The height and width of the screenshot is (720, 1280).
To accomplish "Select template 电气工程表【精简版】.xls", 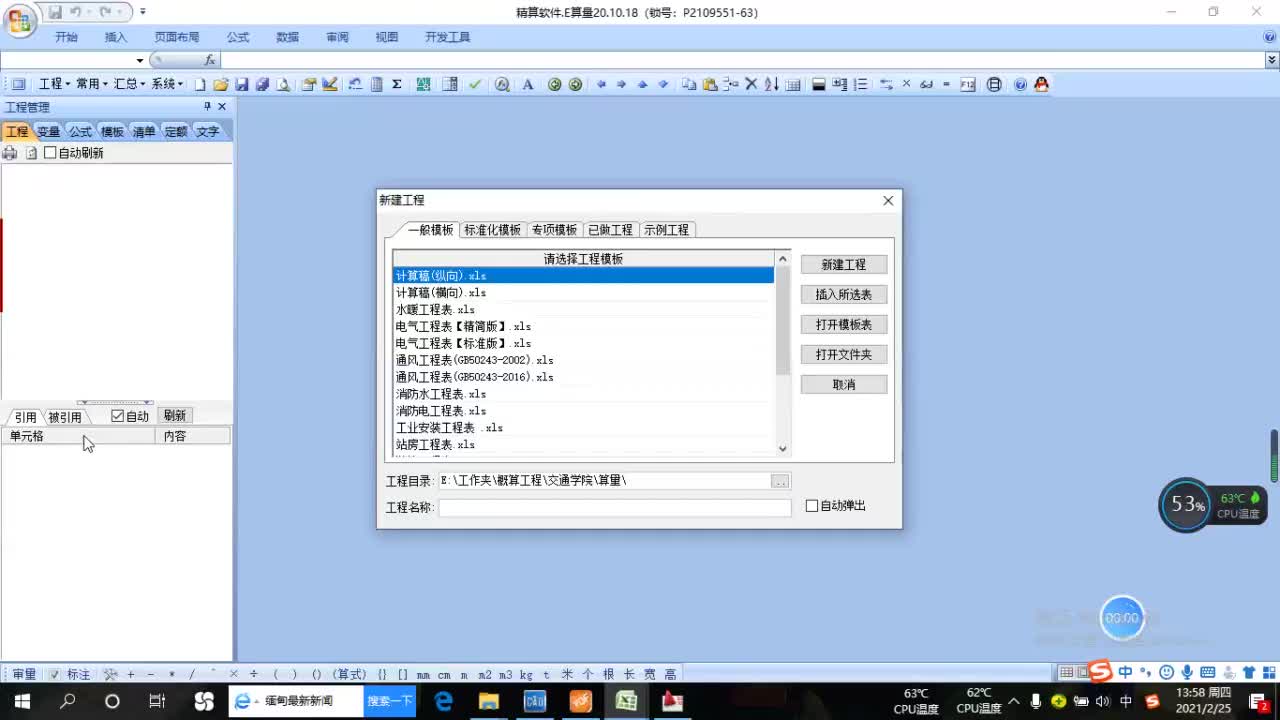I will [583, 327].
